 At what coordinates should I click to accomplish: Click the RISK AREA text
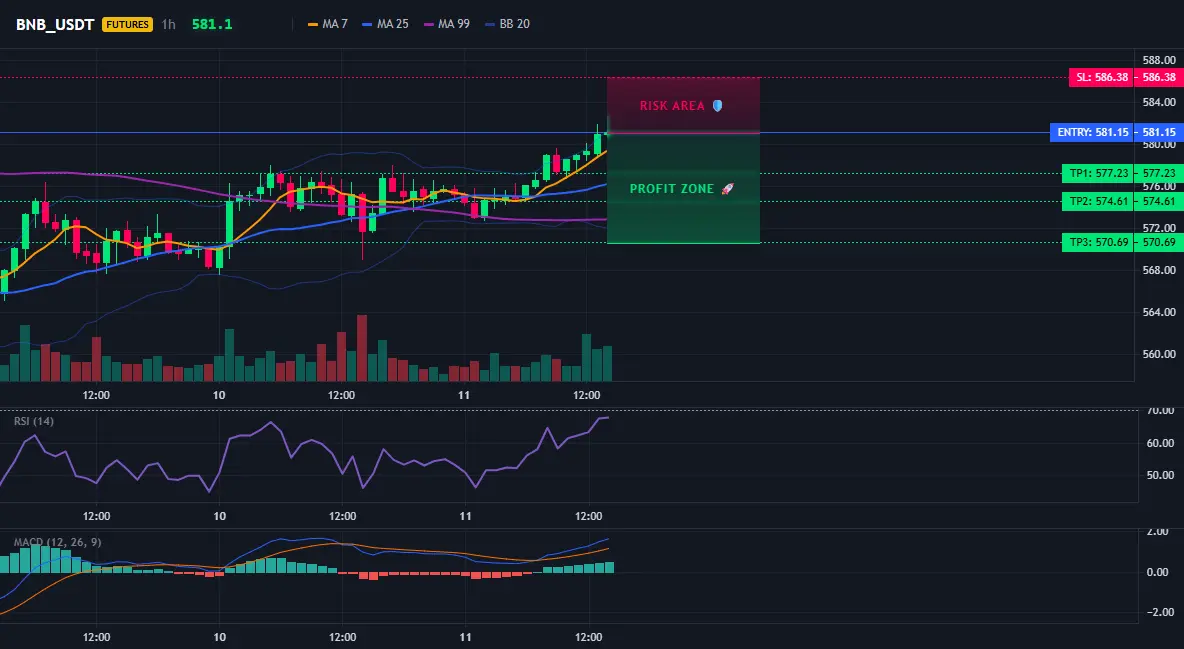[x=672, y=106]
